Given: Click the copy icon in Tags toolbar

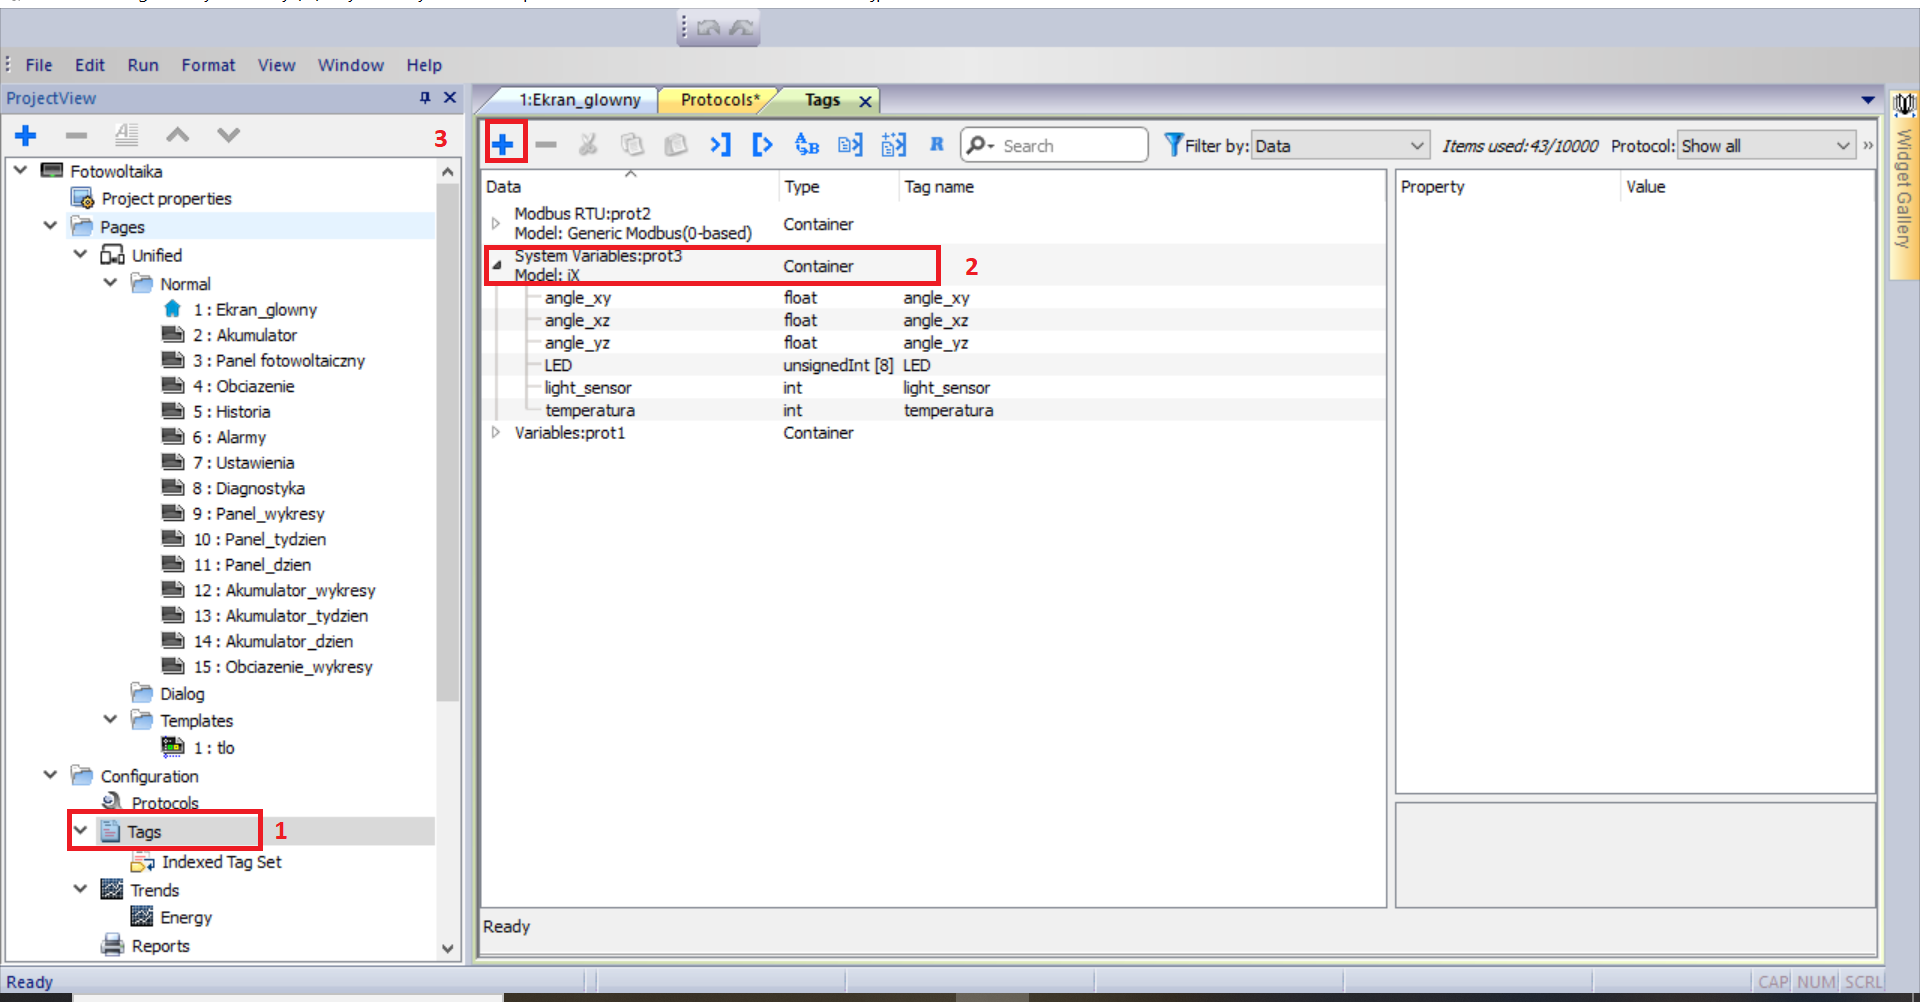Looking at the screenshot, I should tap(632, 145).
